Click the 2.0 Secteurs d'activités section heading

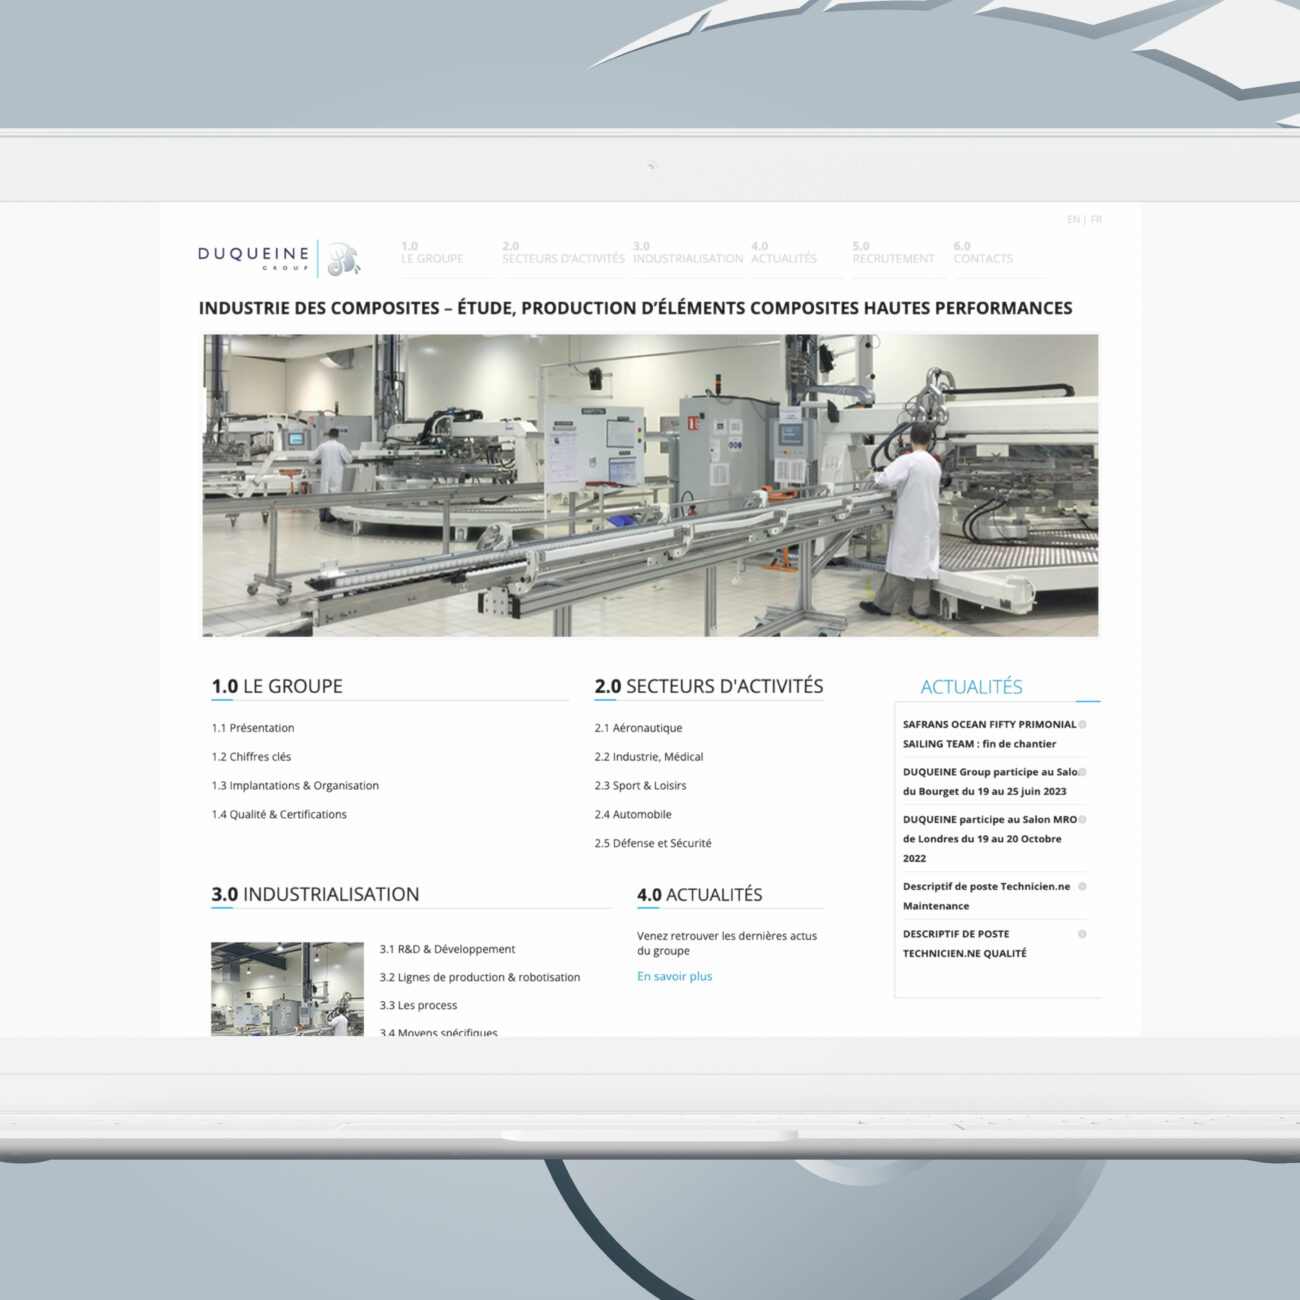click(x=709, y=686)
